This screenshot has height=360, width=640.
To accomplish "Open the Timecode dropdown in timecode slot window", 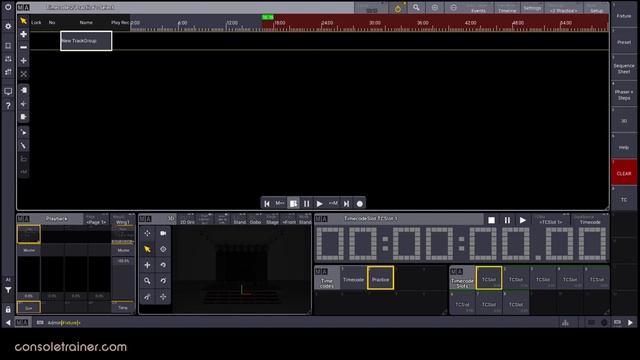I will 590,220.
